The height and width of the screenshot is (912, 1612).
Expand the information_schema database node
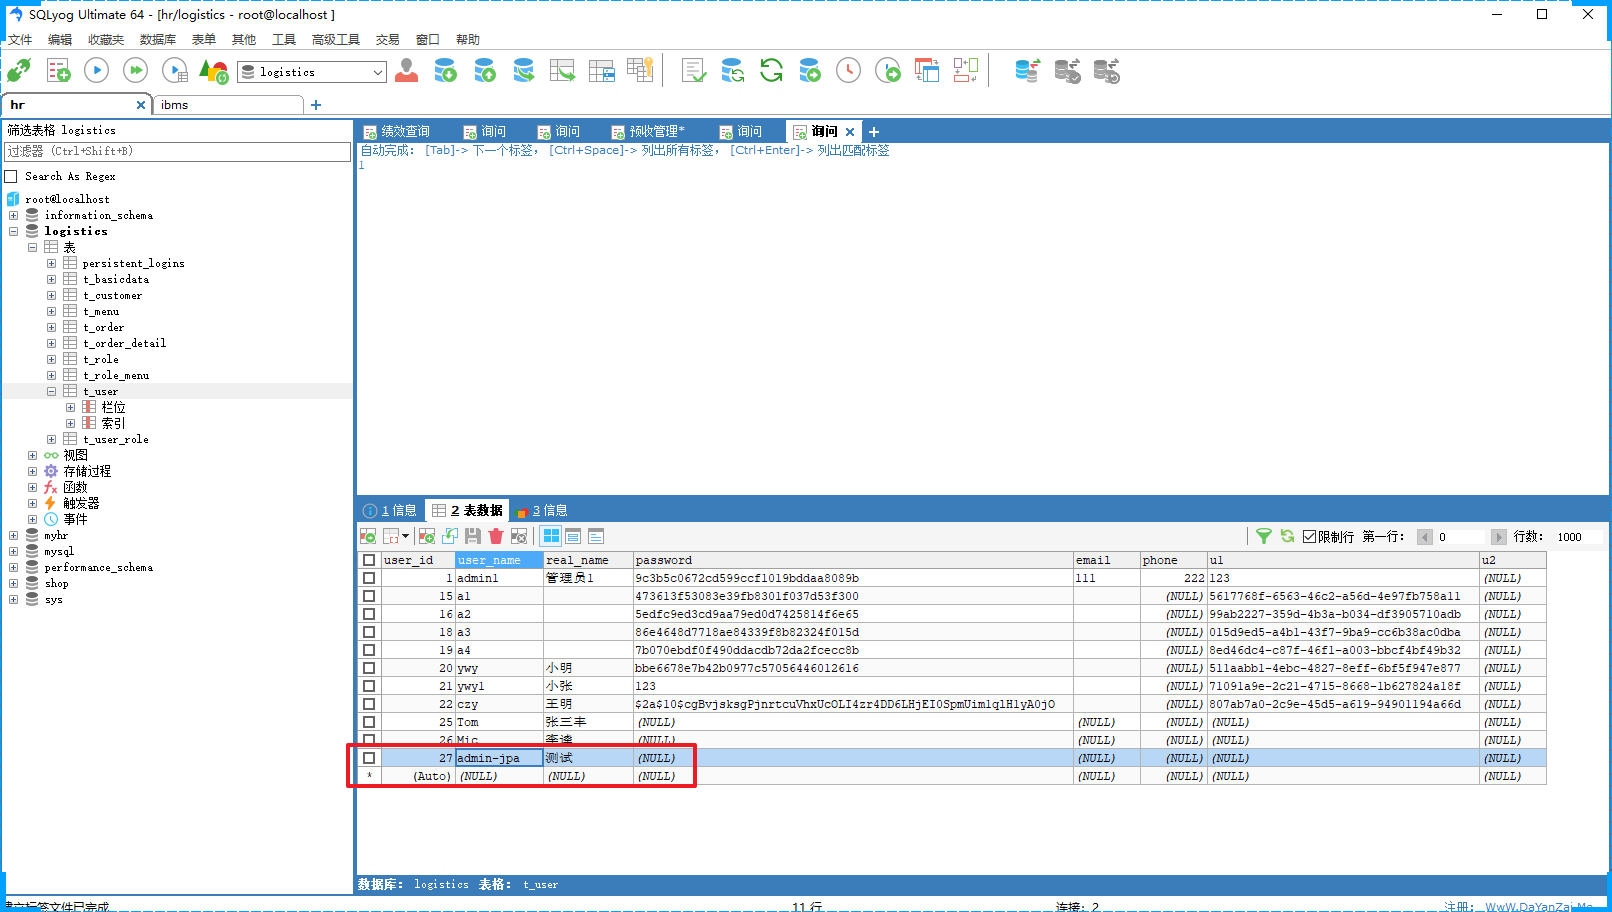point(13,215)
